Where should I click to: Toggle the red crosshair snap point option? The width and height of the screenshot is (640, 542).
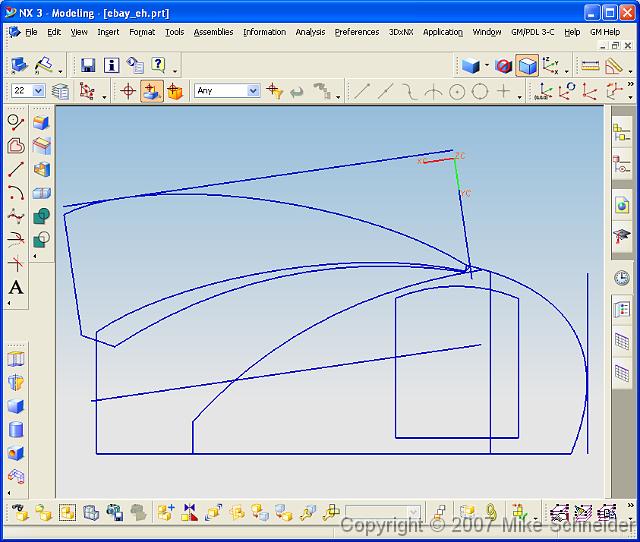pos(128,91)
